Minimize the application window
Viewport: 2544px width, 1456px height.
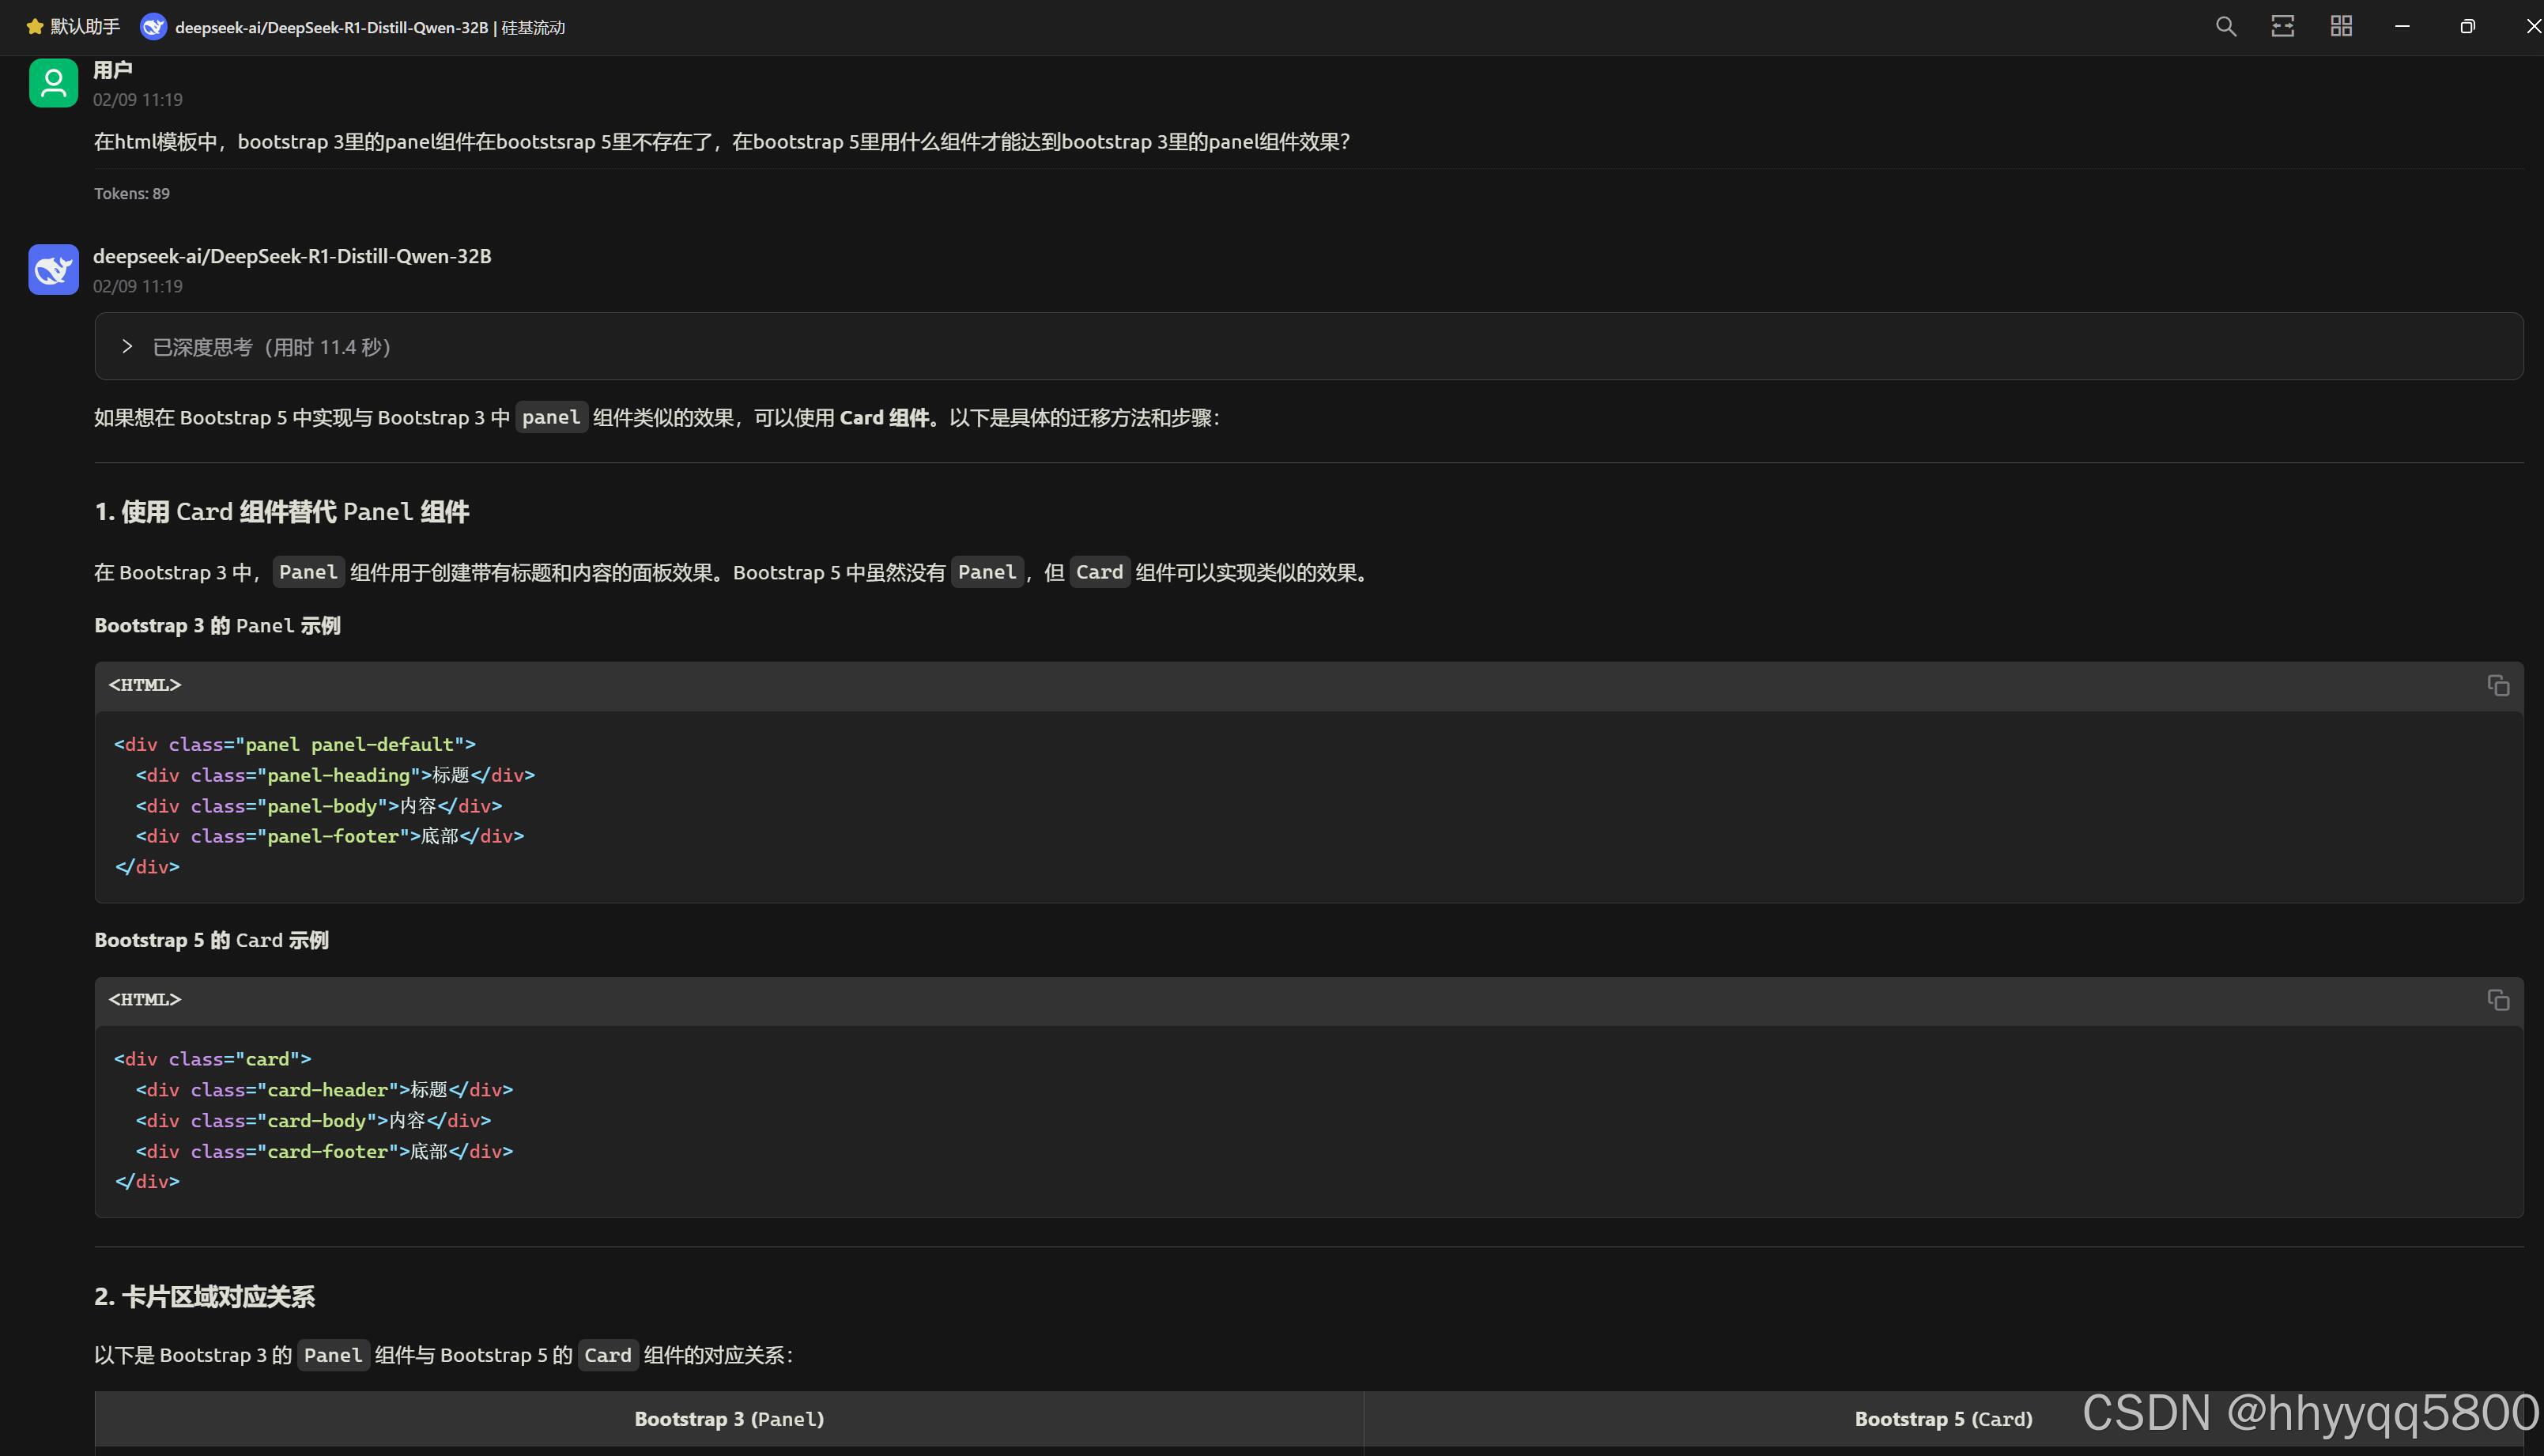[x=2402, y=27]
